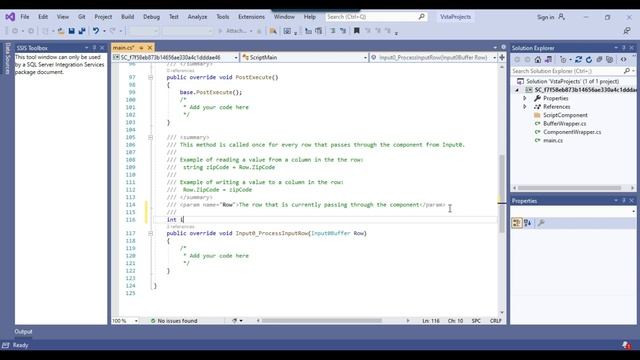The width and height of the screenshot is (640, 360).
Task: Click the Collapse All icon in Solution Explorer
Action: point(599,60)
